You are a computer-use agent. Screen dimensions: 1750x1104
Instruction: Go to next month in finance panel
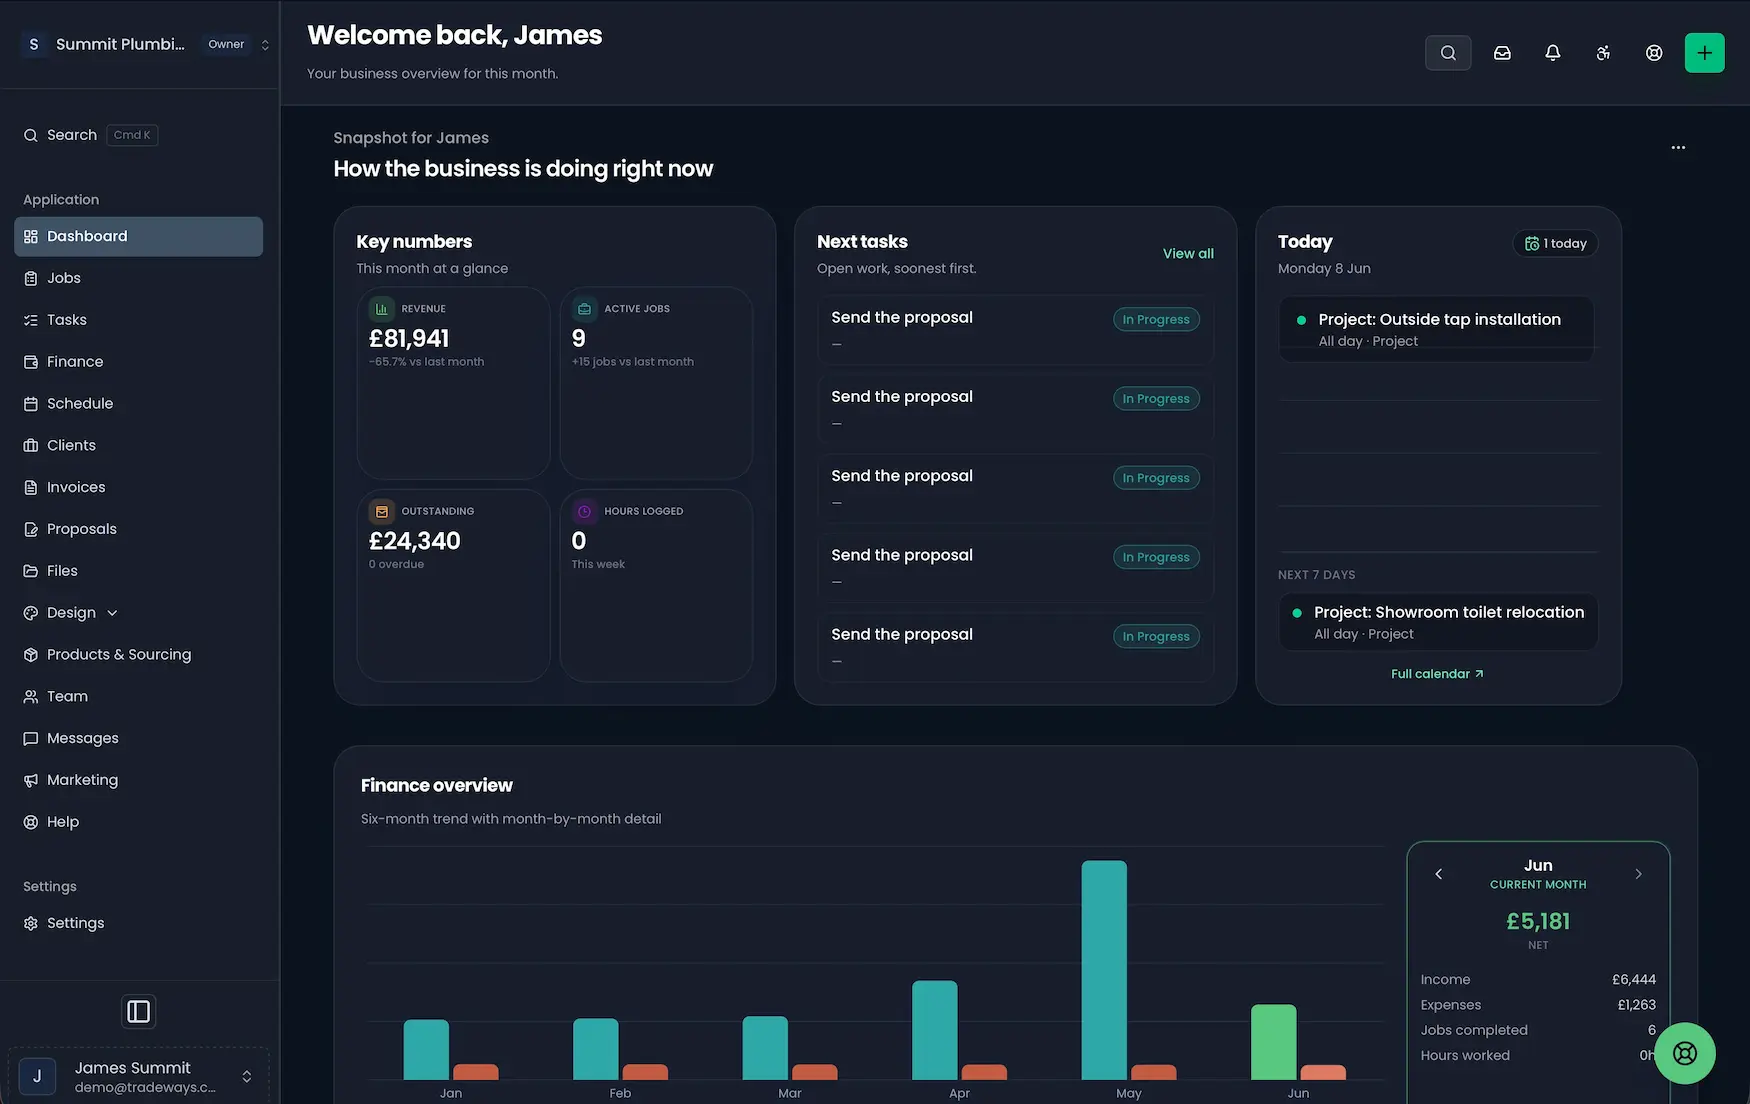[x=1638, y=874]
